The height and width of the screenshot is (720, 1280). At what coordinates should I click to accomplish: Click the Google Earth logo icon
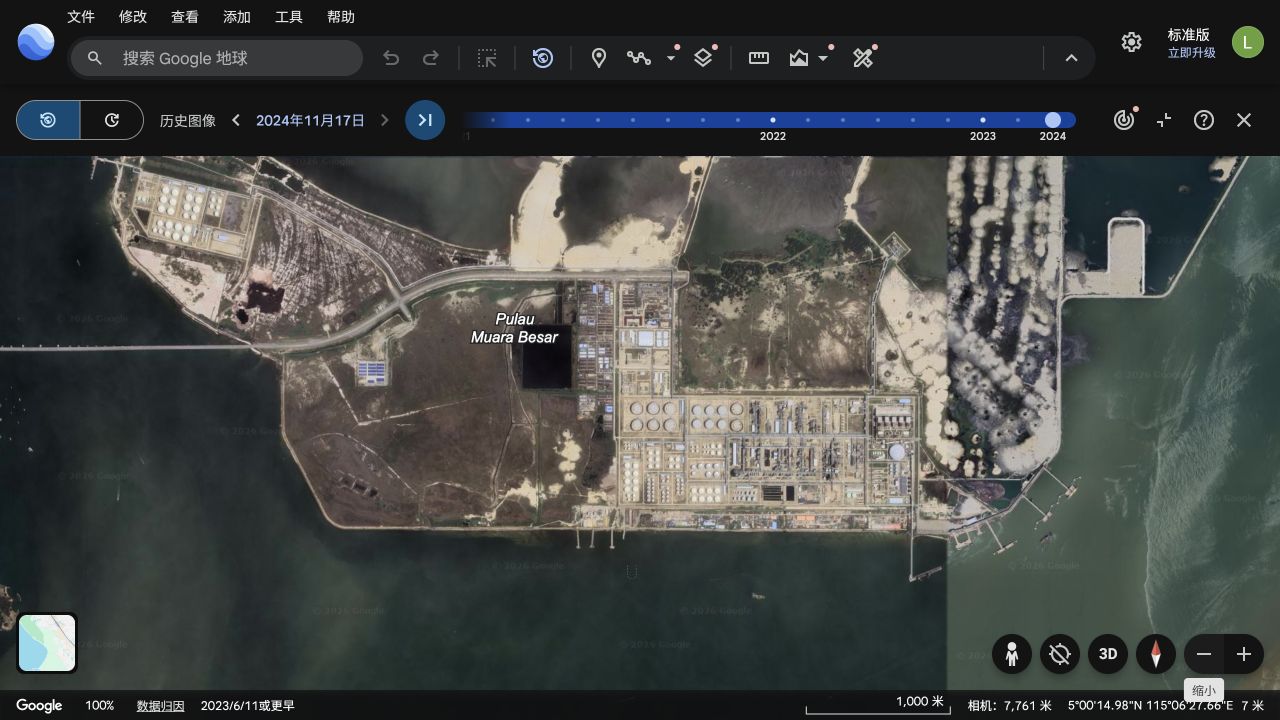coord(36,42)
